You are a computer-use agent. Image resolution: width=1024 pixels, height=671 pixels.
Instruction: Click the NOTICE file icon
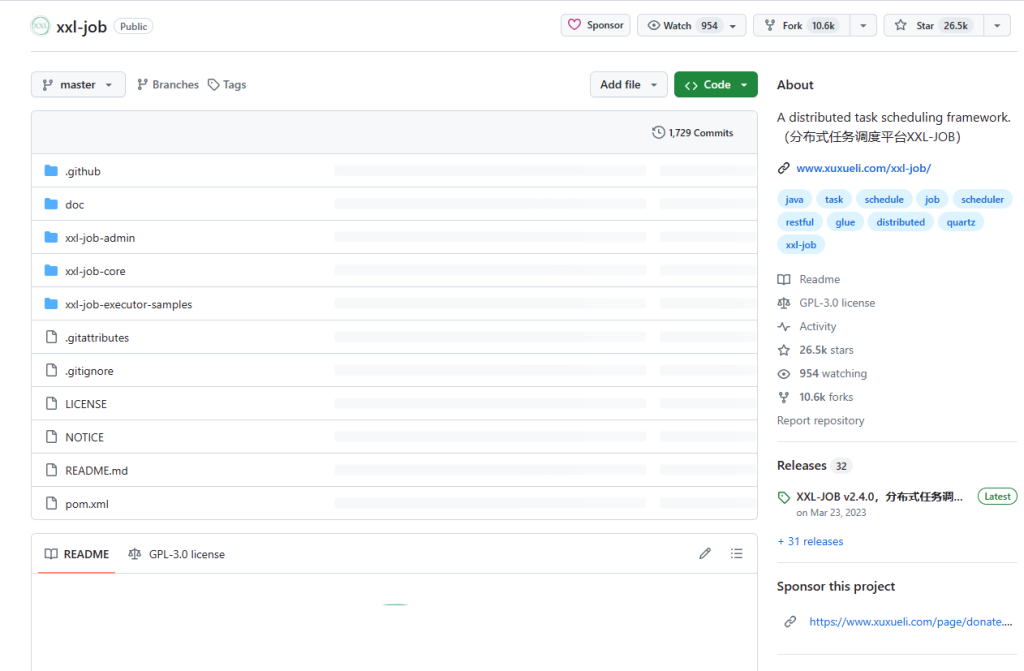pyautogui.click(x=51, y=436)
